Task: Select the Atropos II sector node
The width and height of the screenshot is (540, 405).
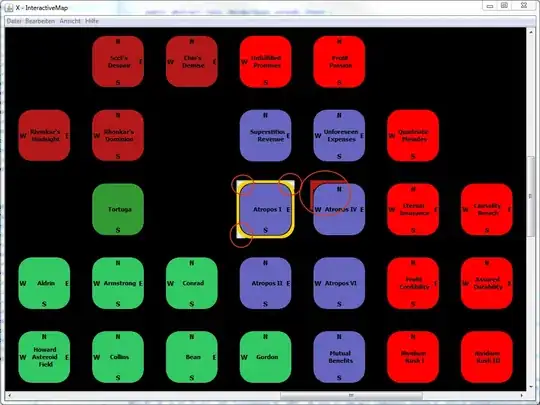Action: 265,283
